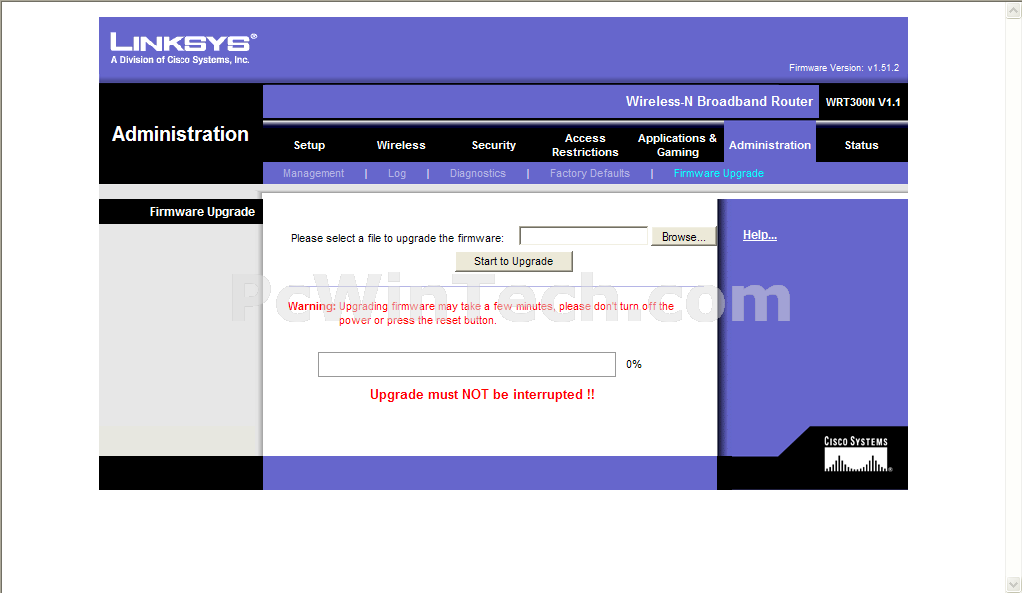
Task: Click the scrollbar down arrow
Action: 1014,584
